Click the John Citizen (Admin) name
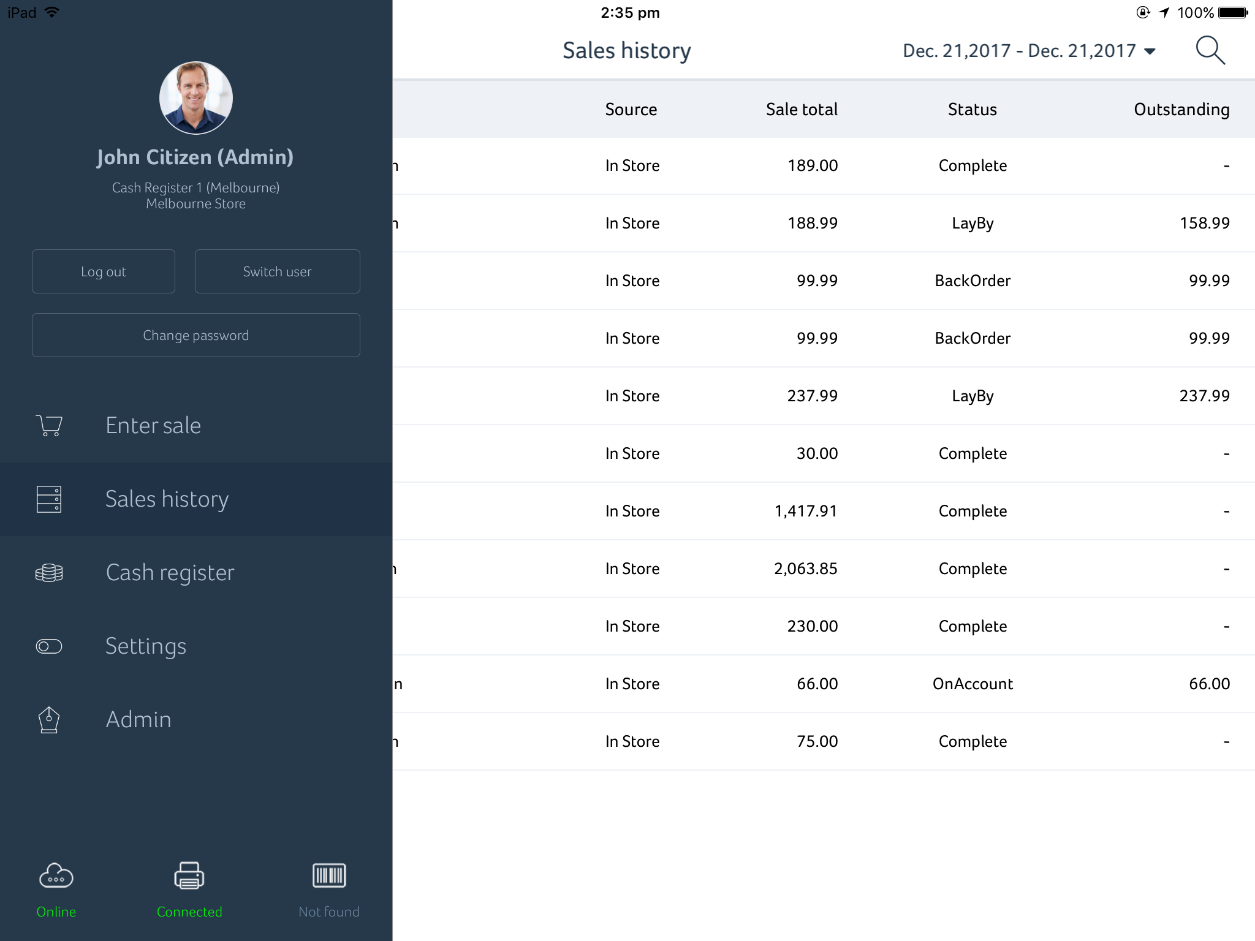The image size is (1255, 941). click(195, 157)
